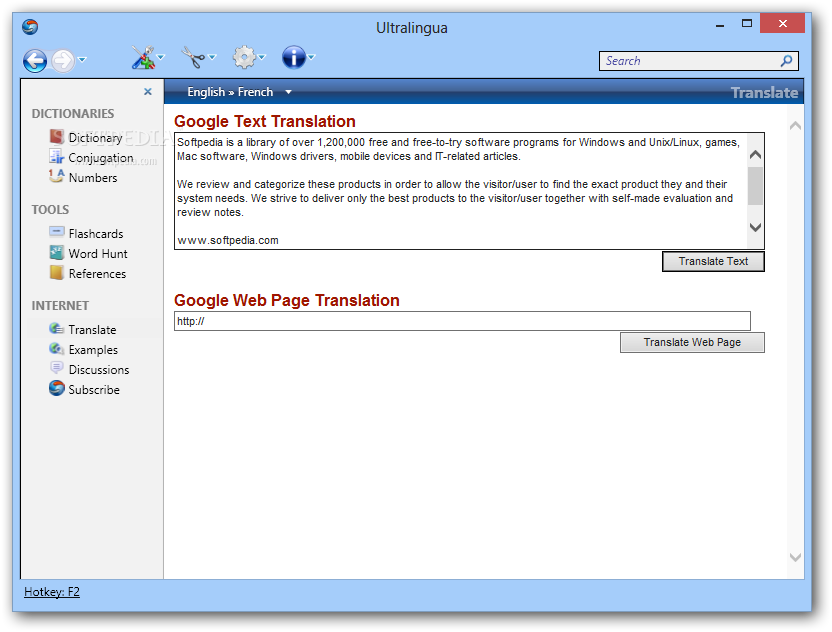Click the INTERNET section heading
The width and height of the screenshot is (832, 632).
click(60, 306)
